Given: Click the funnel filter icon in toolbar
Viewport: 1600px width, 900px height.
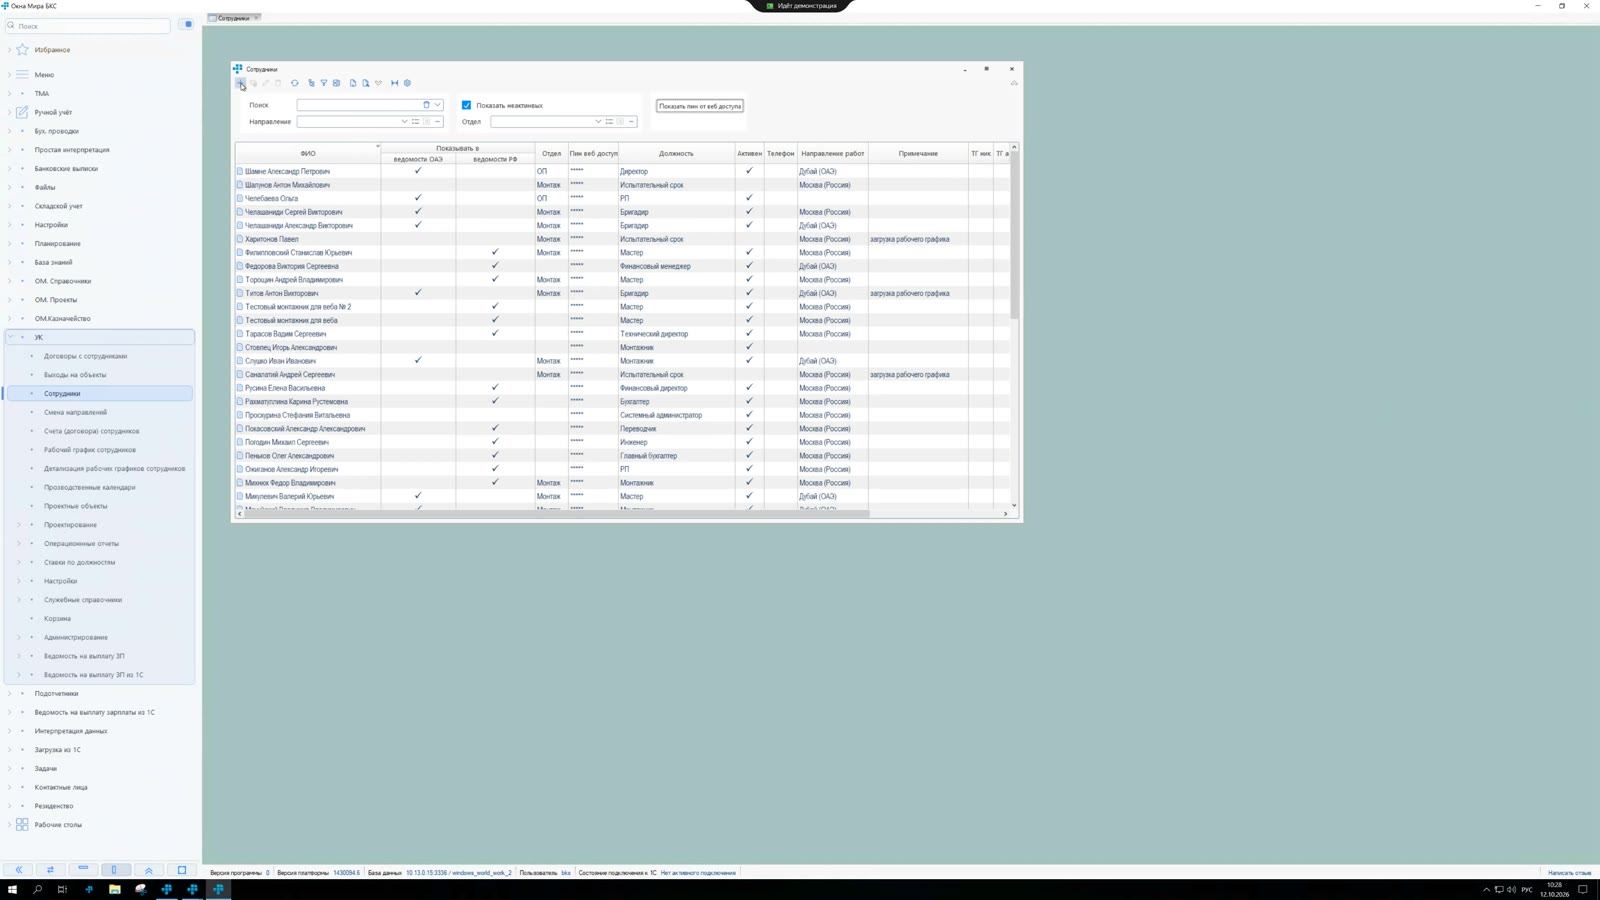Looking at the screenshot, I should pos(324,83).
